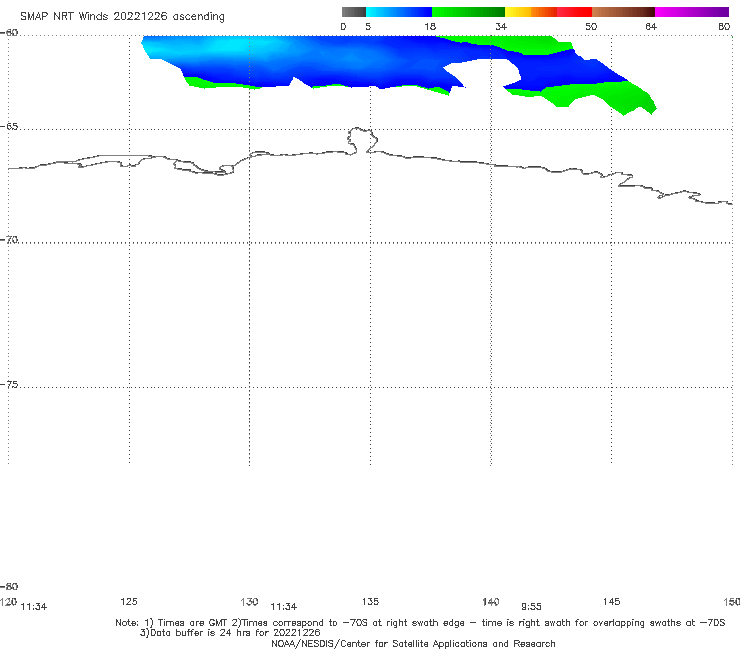Click the color bar label '64'
The image size is (740, 650).
651,27
